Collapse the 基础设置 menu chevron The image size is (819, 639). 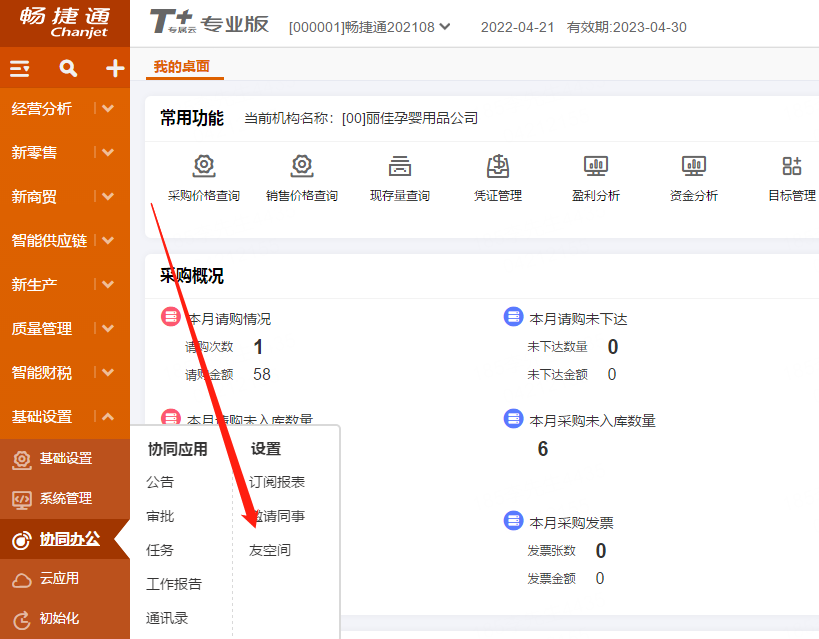[108, 416]
